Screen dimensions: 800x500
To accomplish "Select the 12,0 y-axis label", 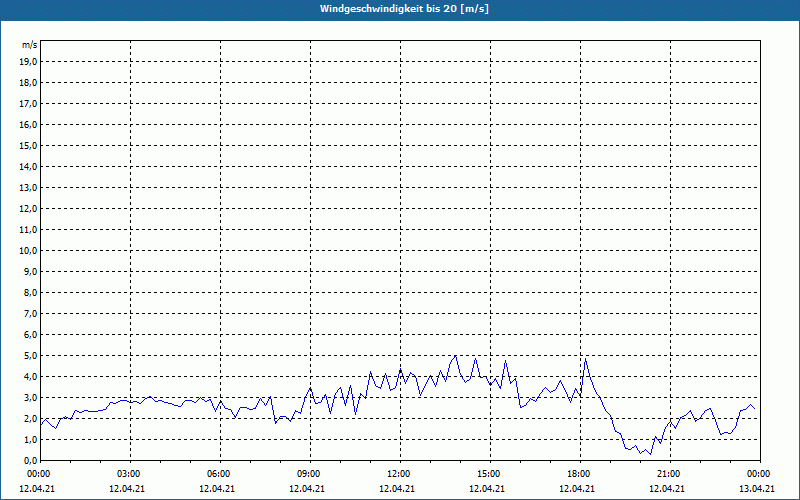I will tap(29, 209).
